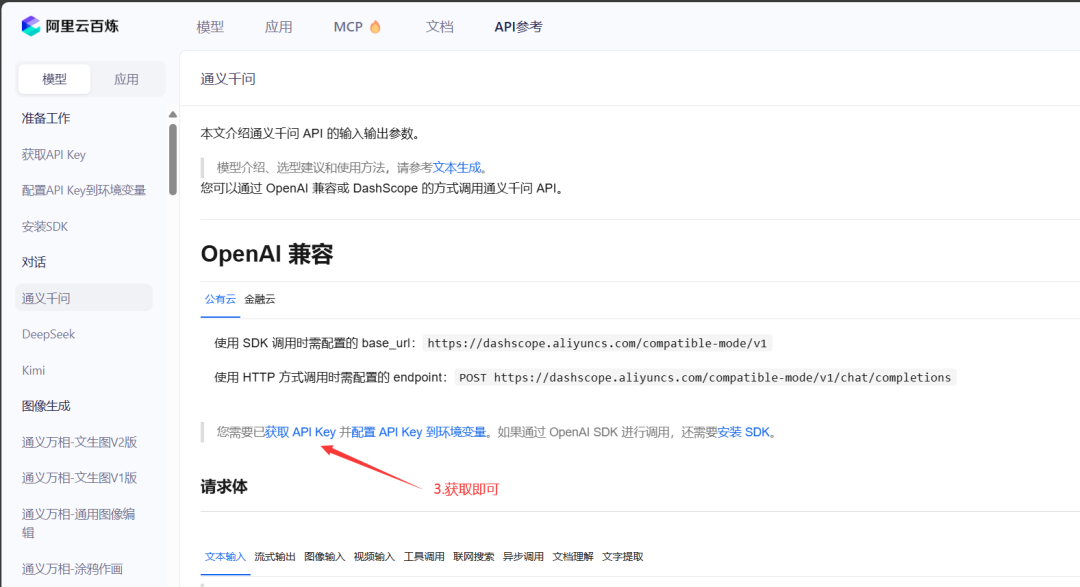Open the API参考 top navigation item
This screenshot has width=1080, height=587.
coord(519,27)
